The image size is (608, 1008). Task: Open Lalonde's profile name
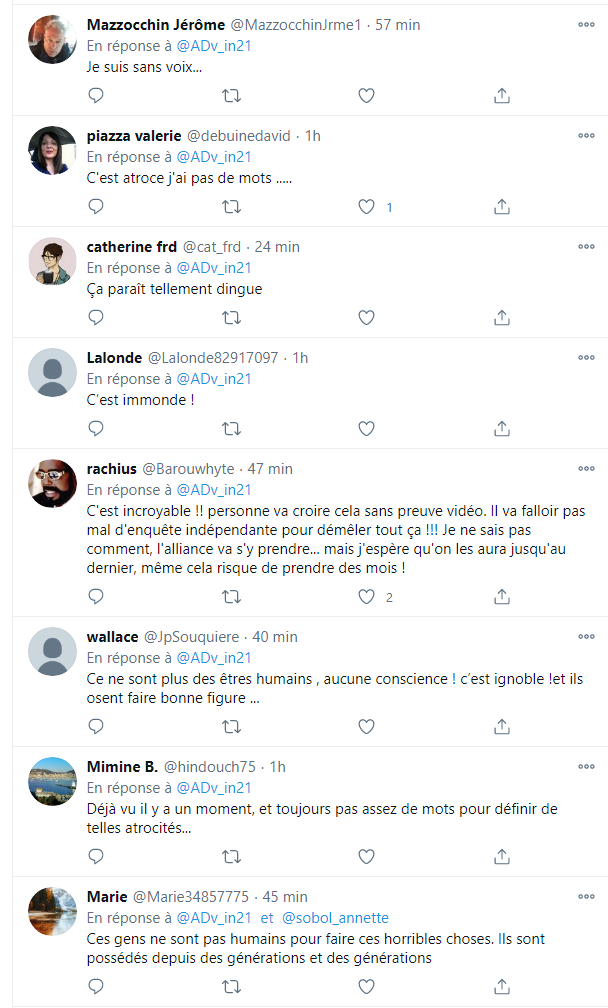(x=114, y=357)
